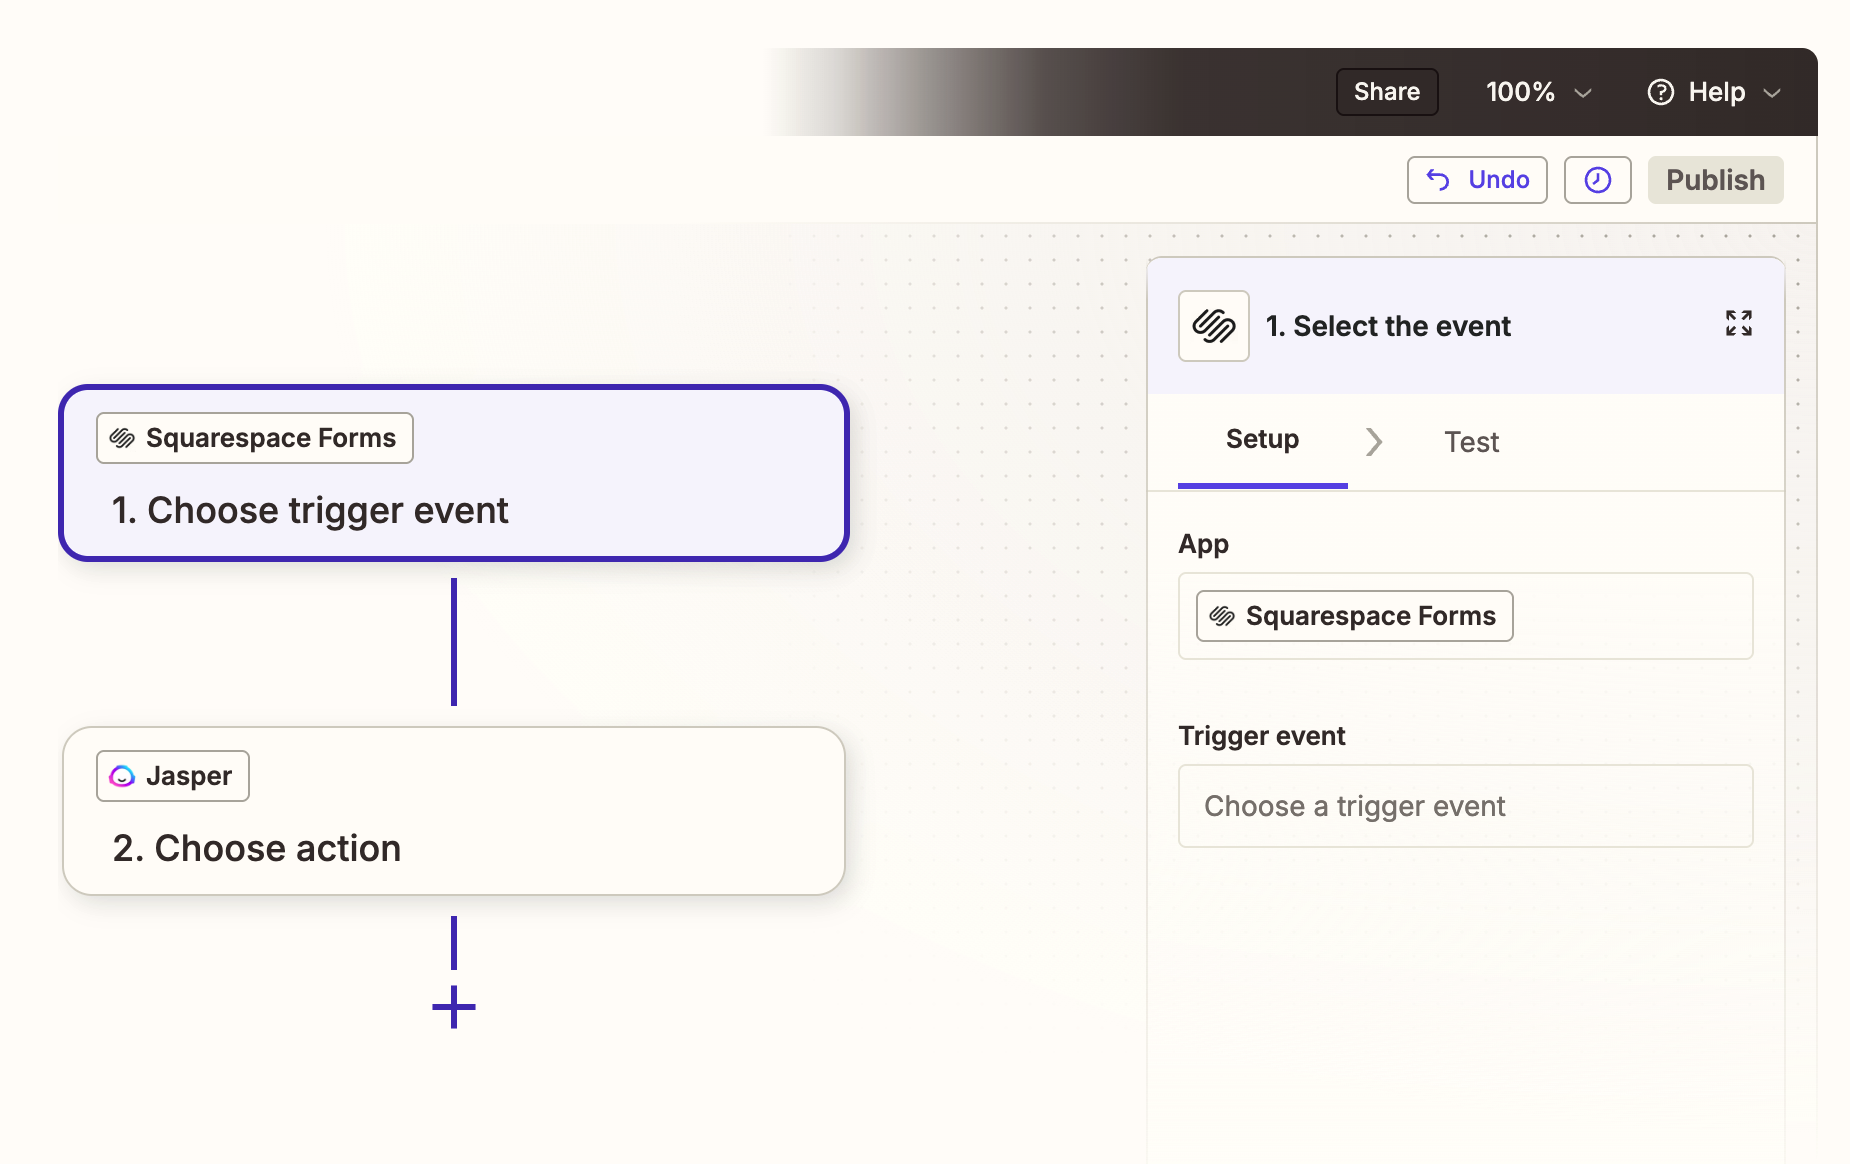Click the Squarespace icon in App field

point(1222,616)
